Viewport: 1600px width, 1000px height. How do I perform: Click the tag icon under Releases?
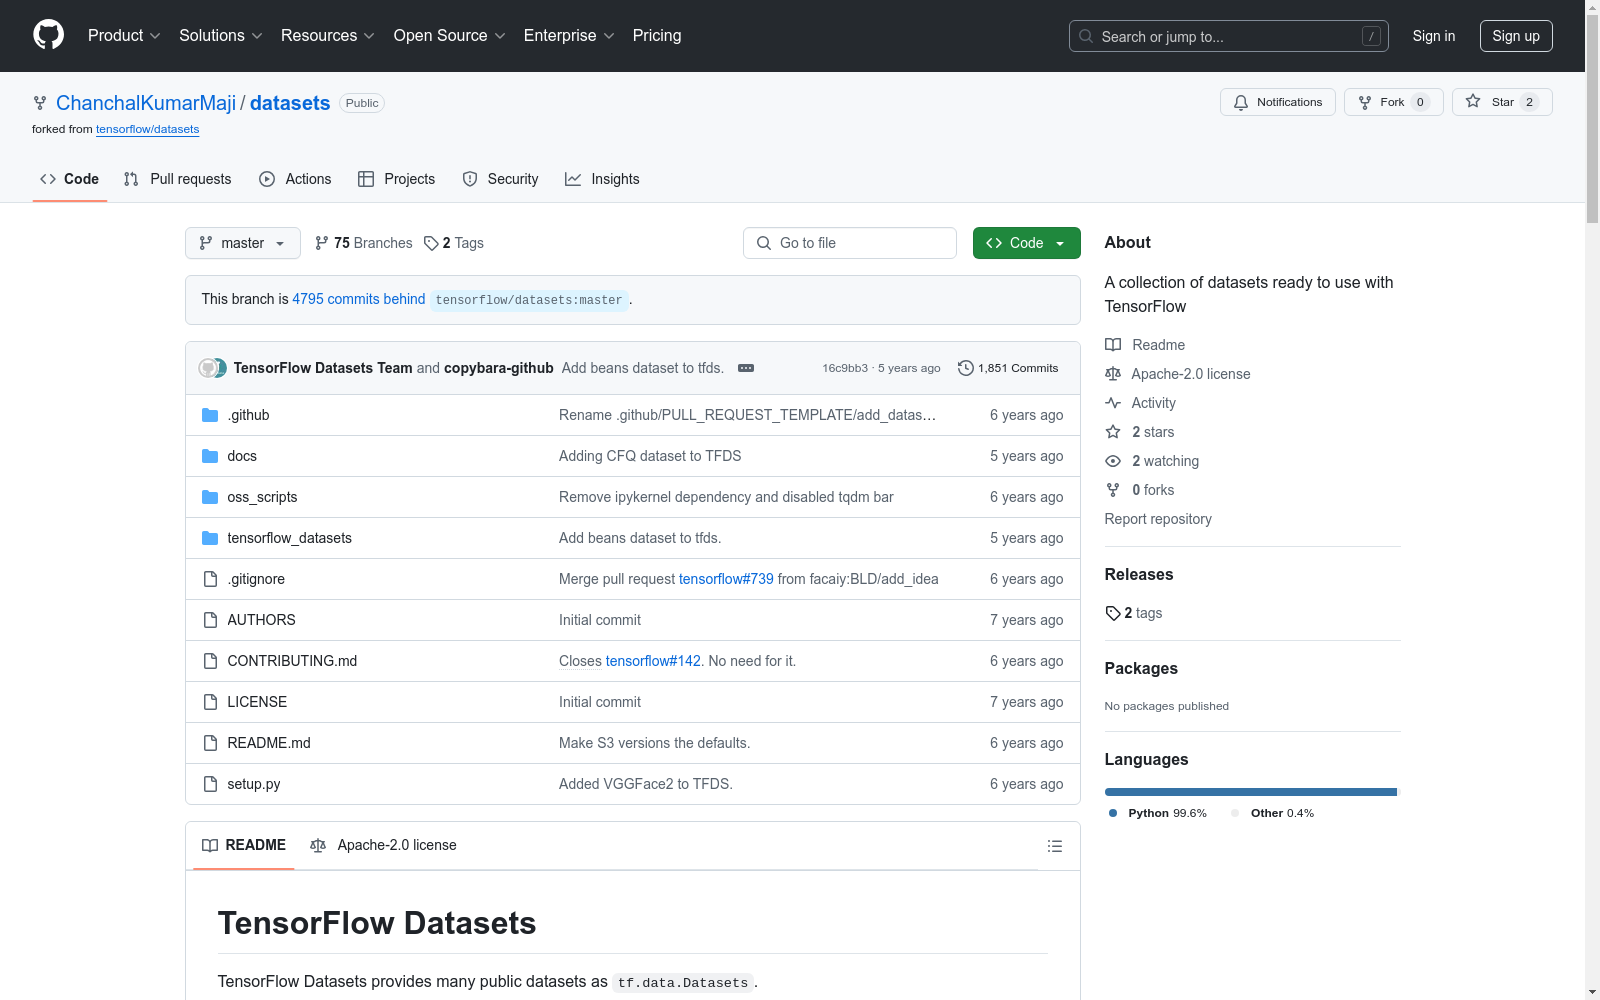(x=1113, y=613)
